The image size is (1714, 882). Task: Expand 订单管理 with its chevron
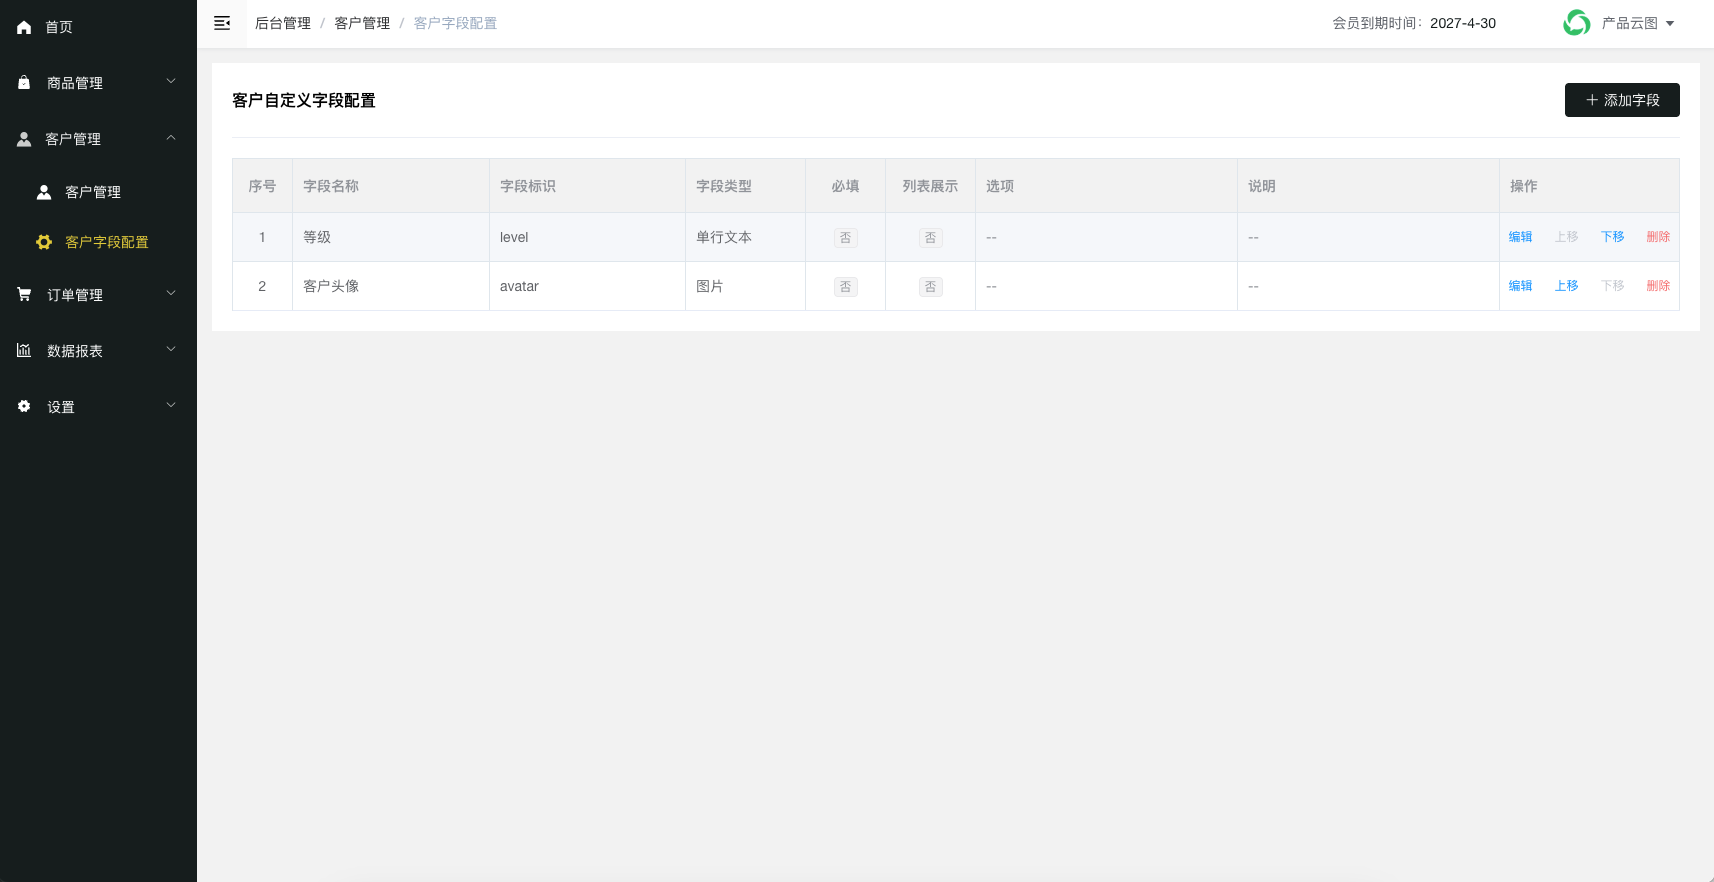coord(171,294)
